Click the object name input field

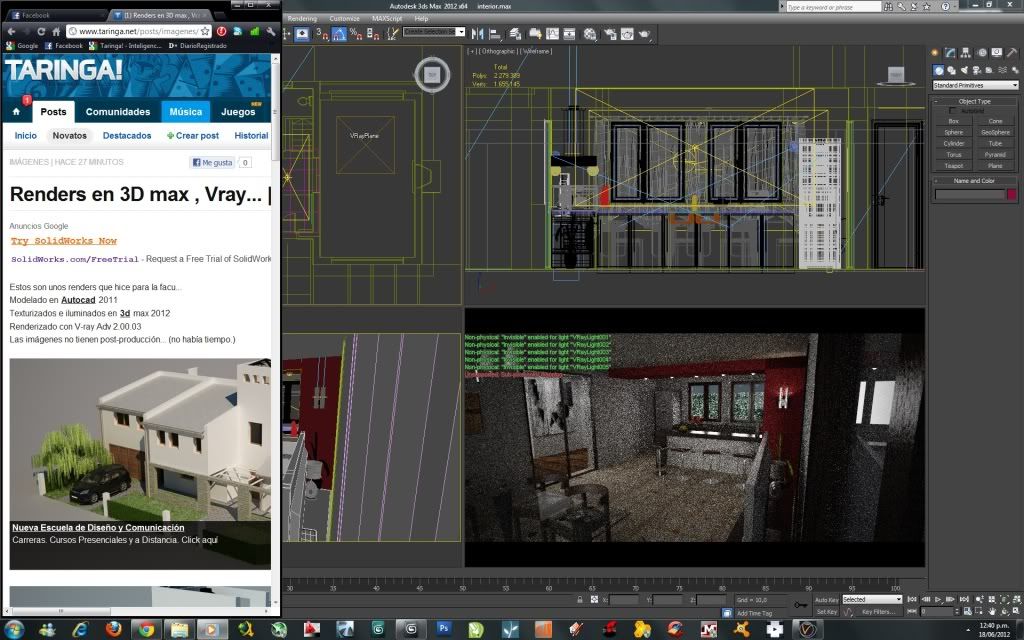tap(969, 194)
